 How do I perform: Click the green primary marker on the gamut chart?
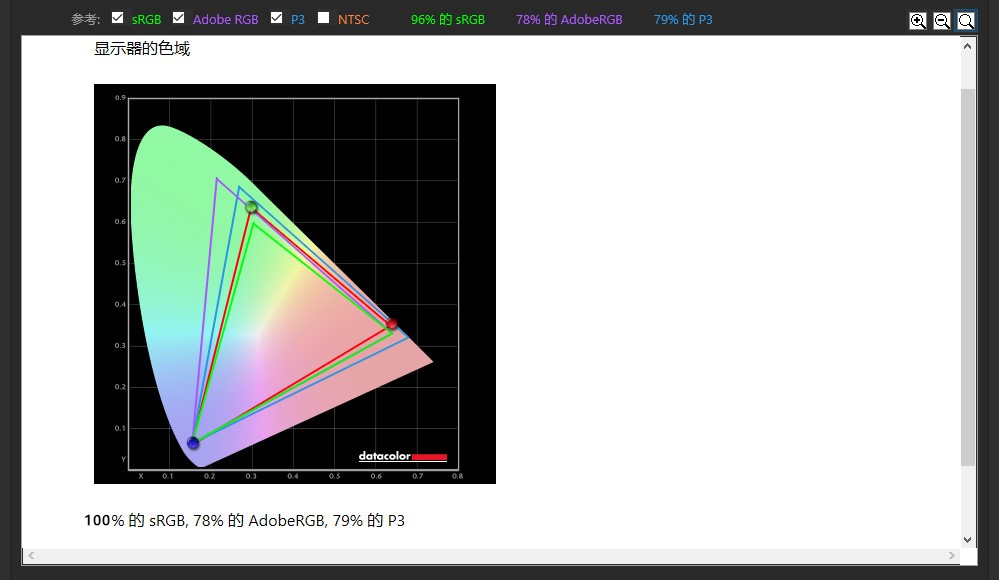[252, 207]
